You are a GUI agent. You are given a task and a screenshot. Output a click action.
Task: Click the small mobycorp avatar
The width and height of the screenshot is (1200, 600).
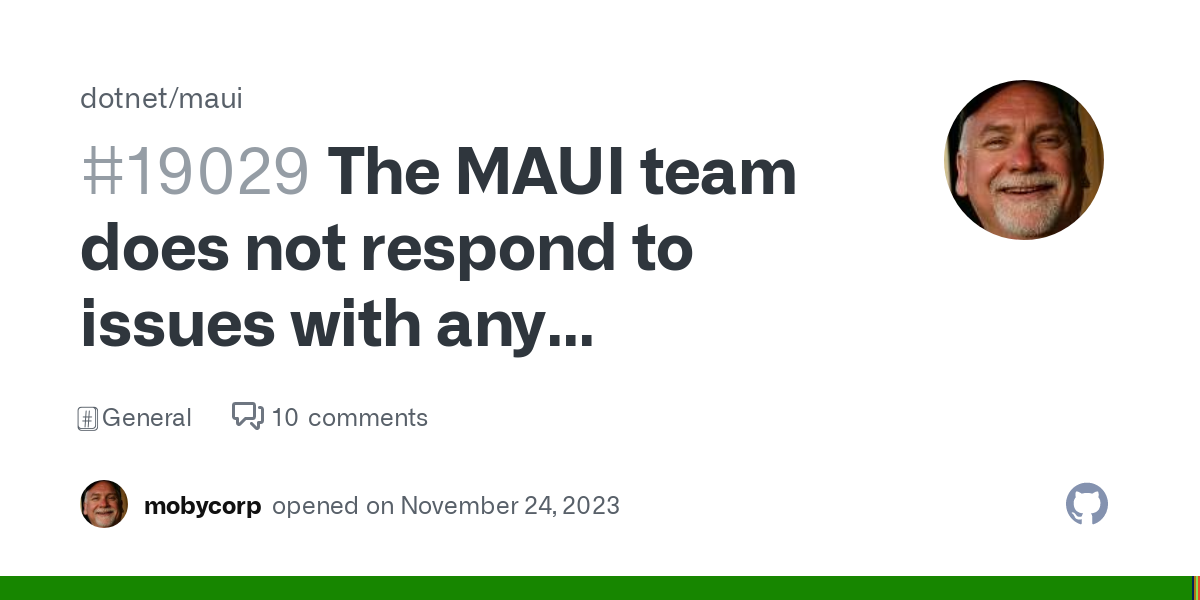click(104, 504)
